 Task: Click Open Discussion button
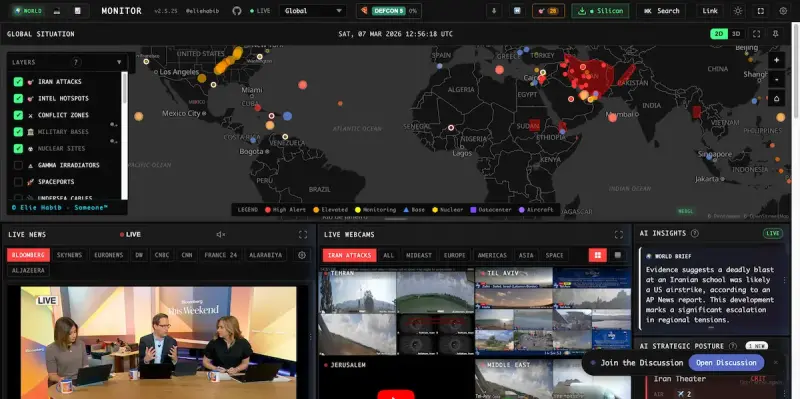pos(726,363)
